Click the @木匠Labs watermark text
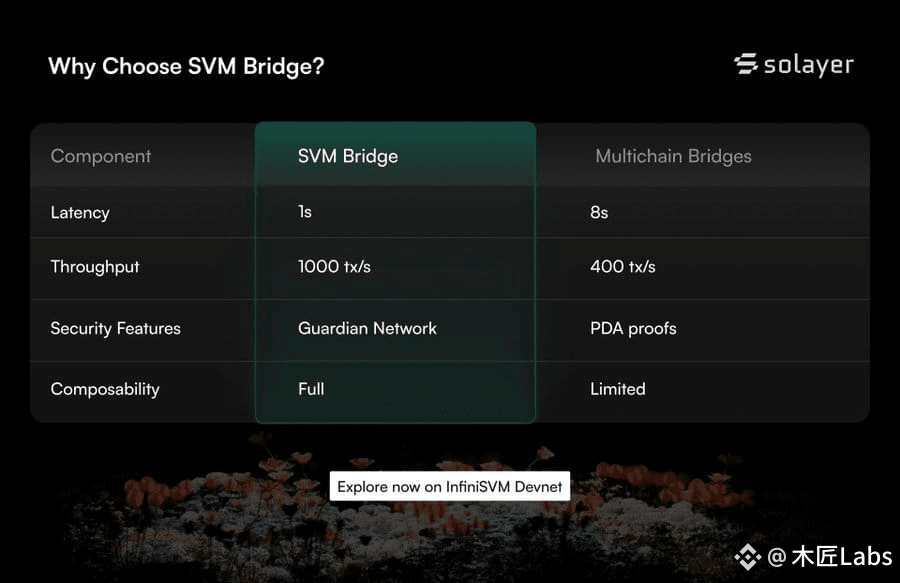This screenshot has width=900, height=583. [829, 557]
